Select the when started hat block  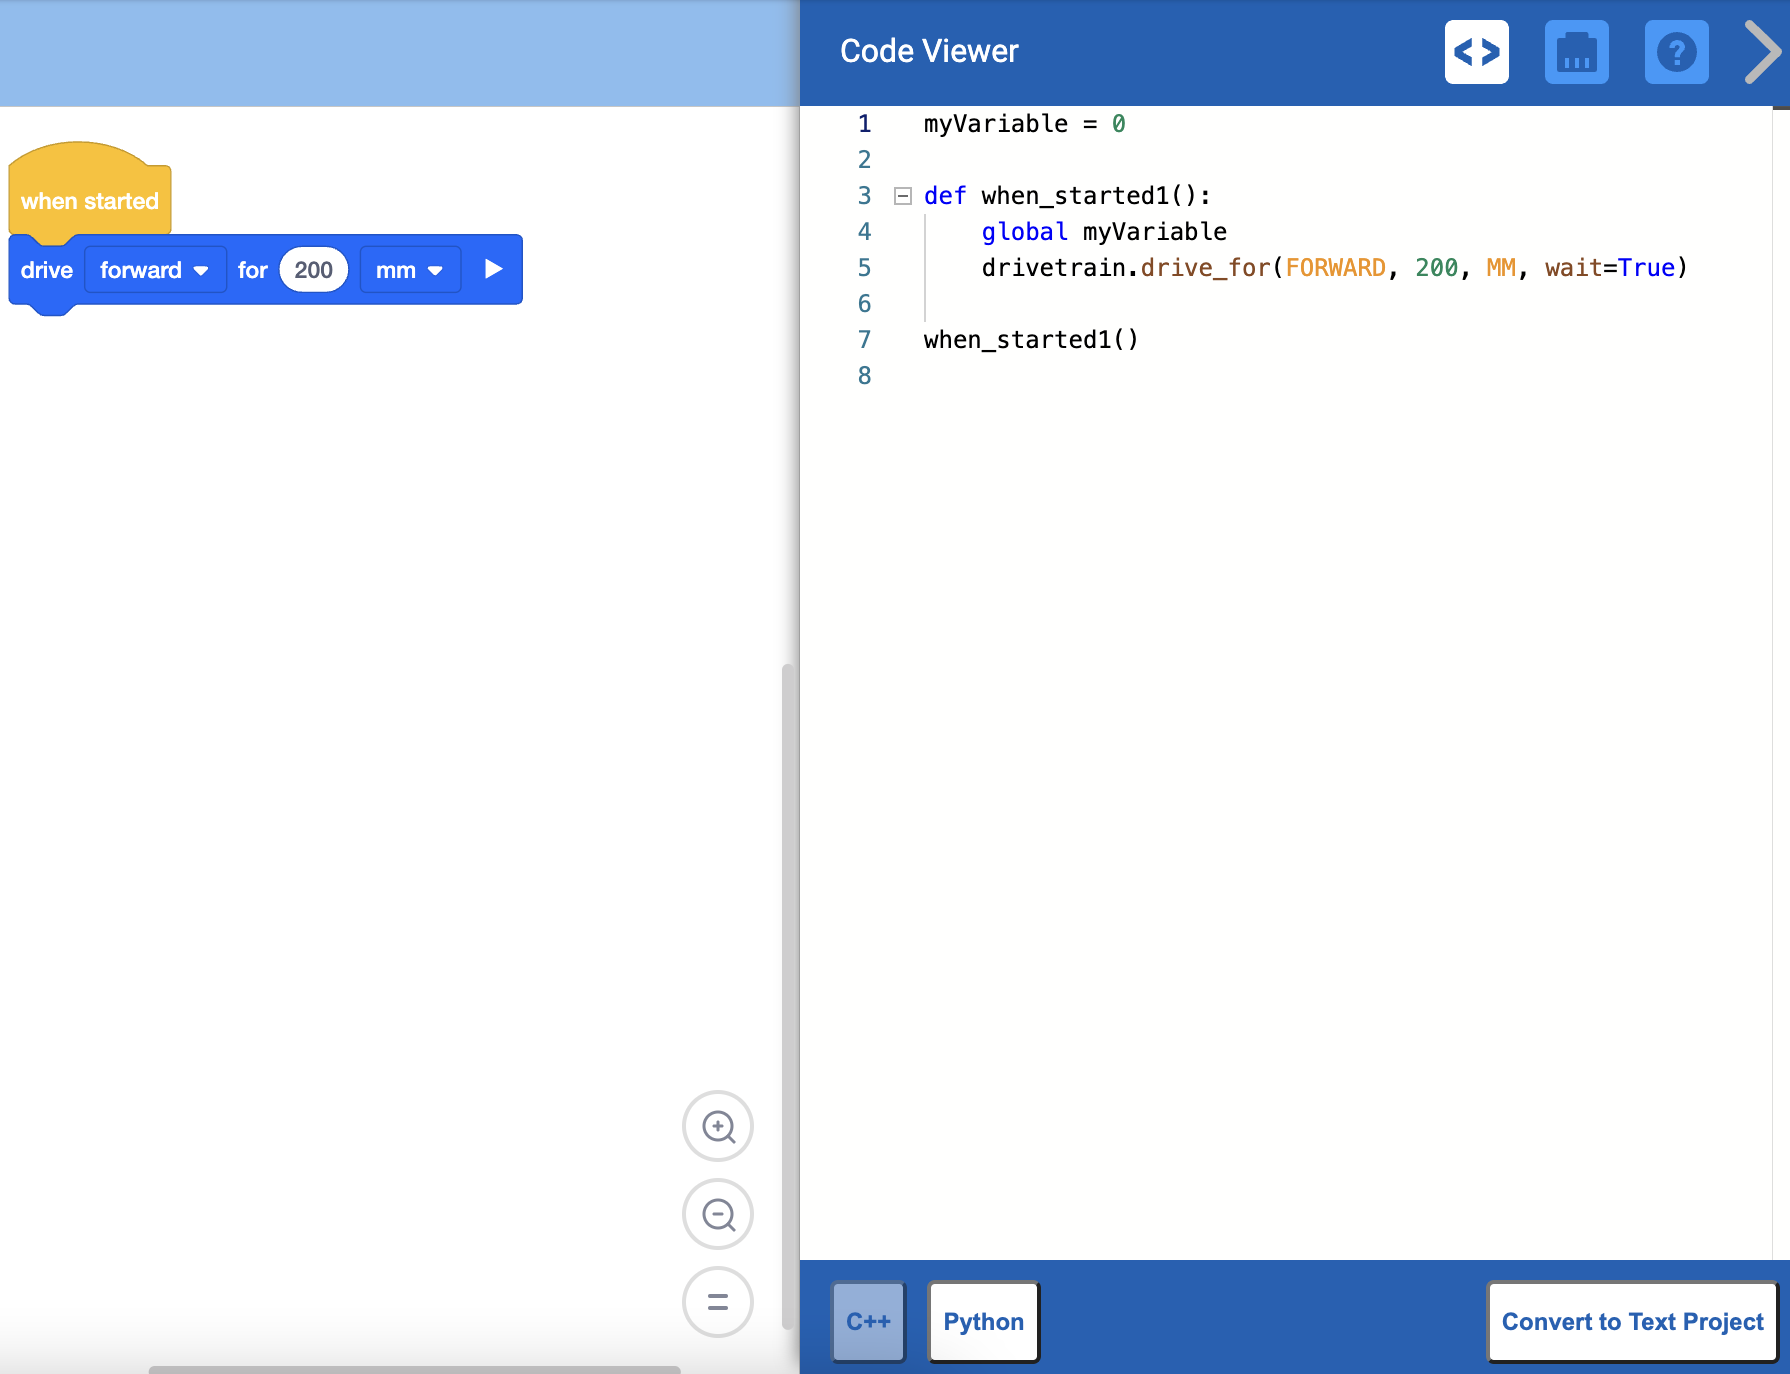click(90, 200)
